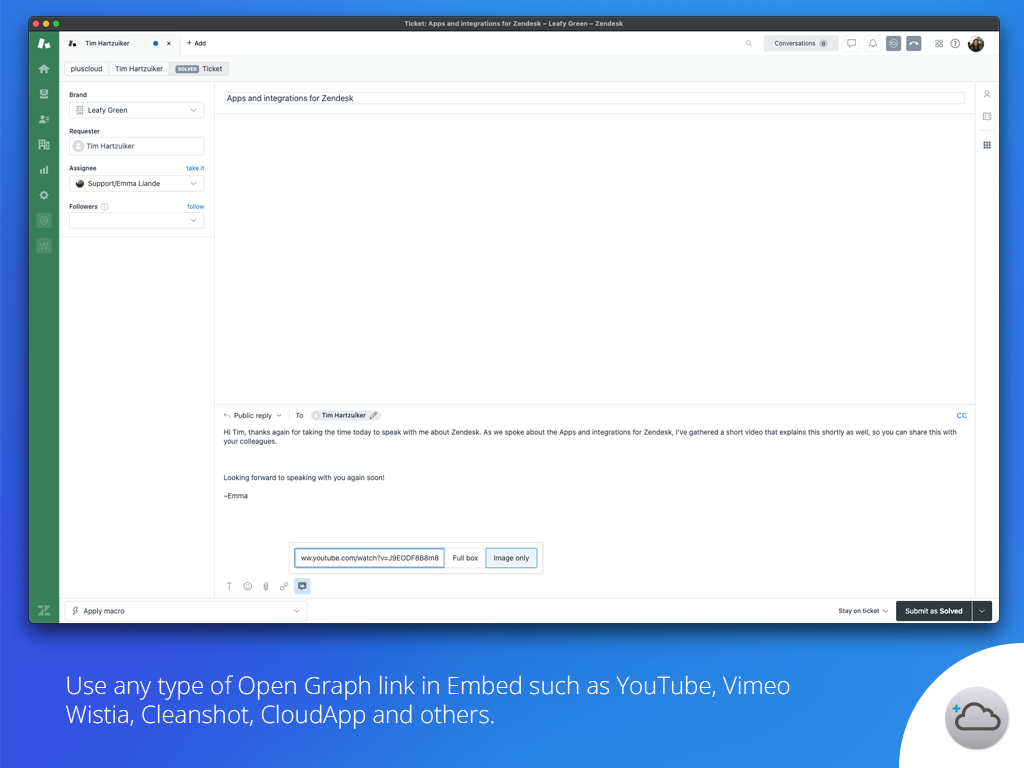Viewport: 1024px width, 768px height.
Task: Switch to the pluscloud tab
Action: tap(85, 68)
